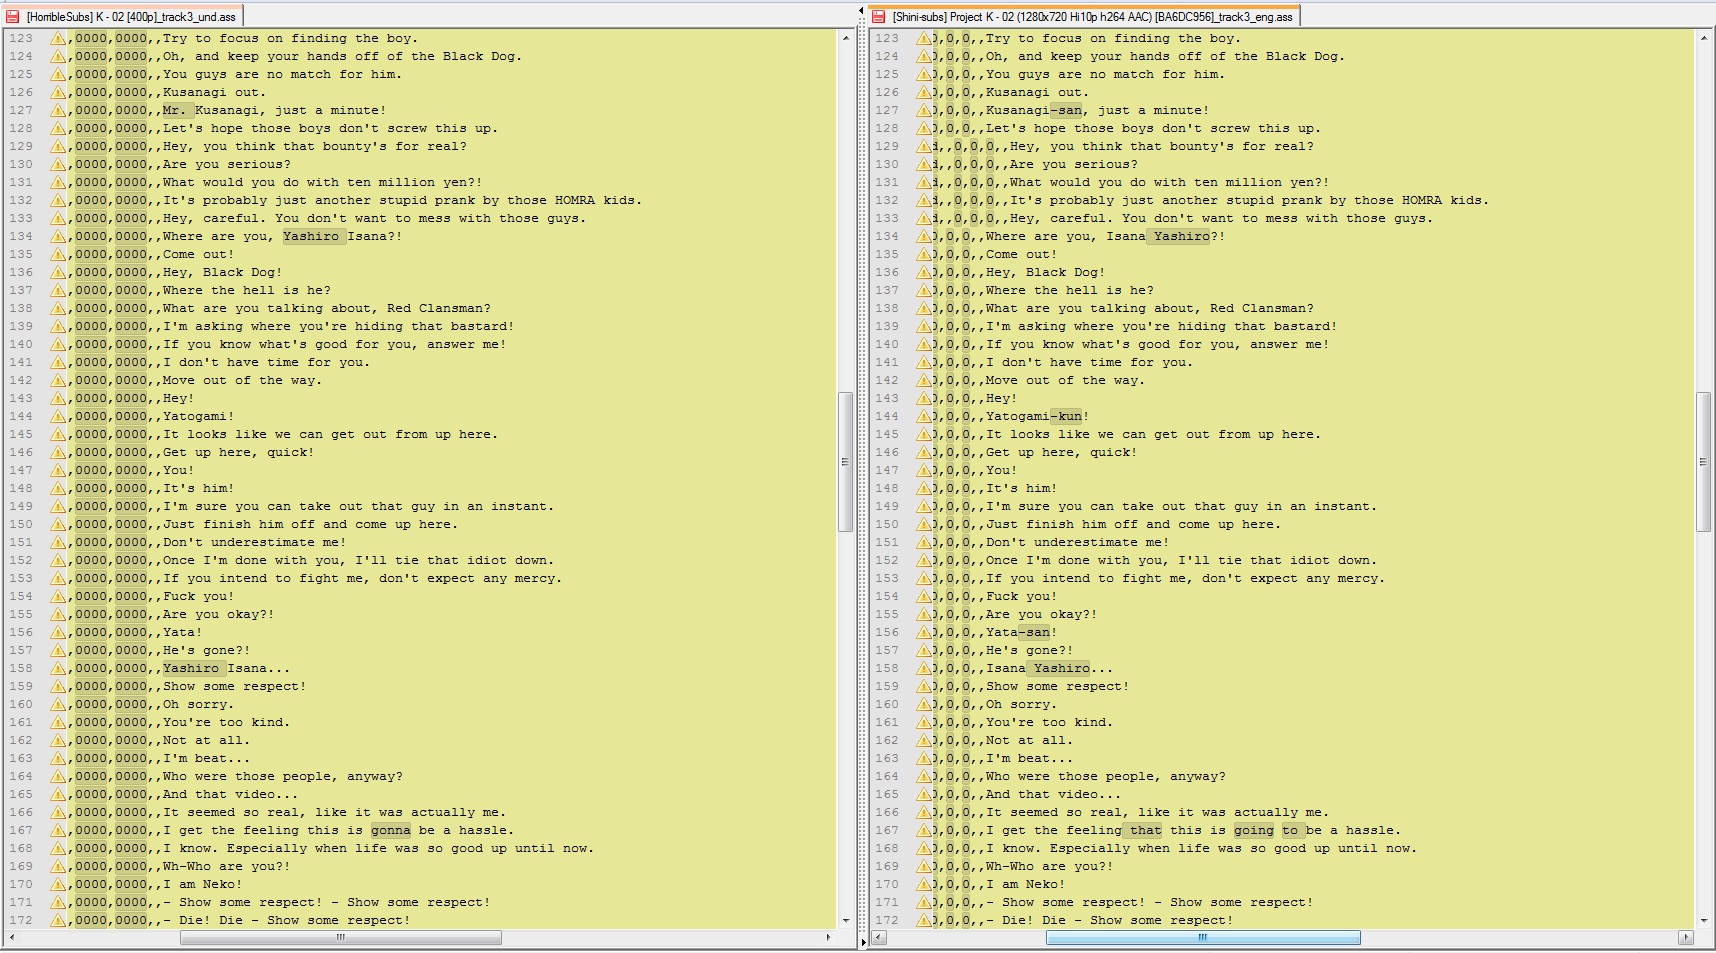Click 'Where are you, Yashiro Isana?!' in left pane
The width and height of the screenshot is (1716, 953).
tap(282, 237)
